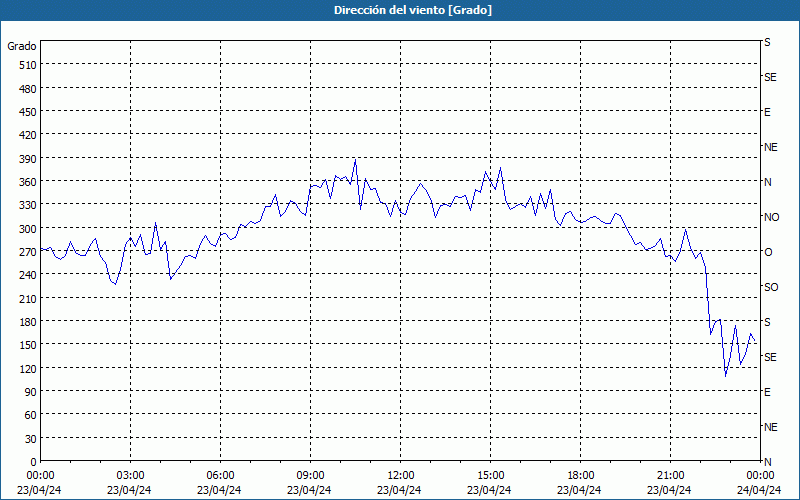The width and height of the screenshot is (800, 500).
Task: Click the chart title 'Dirección del viento [Grado]'
Action: click(x=413, y=10)
